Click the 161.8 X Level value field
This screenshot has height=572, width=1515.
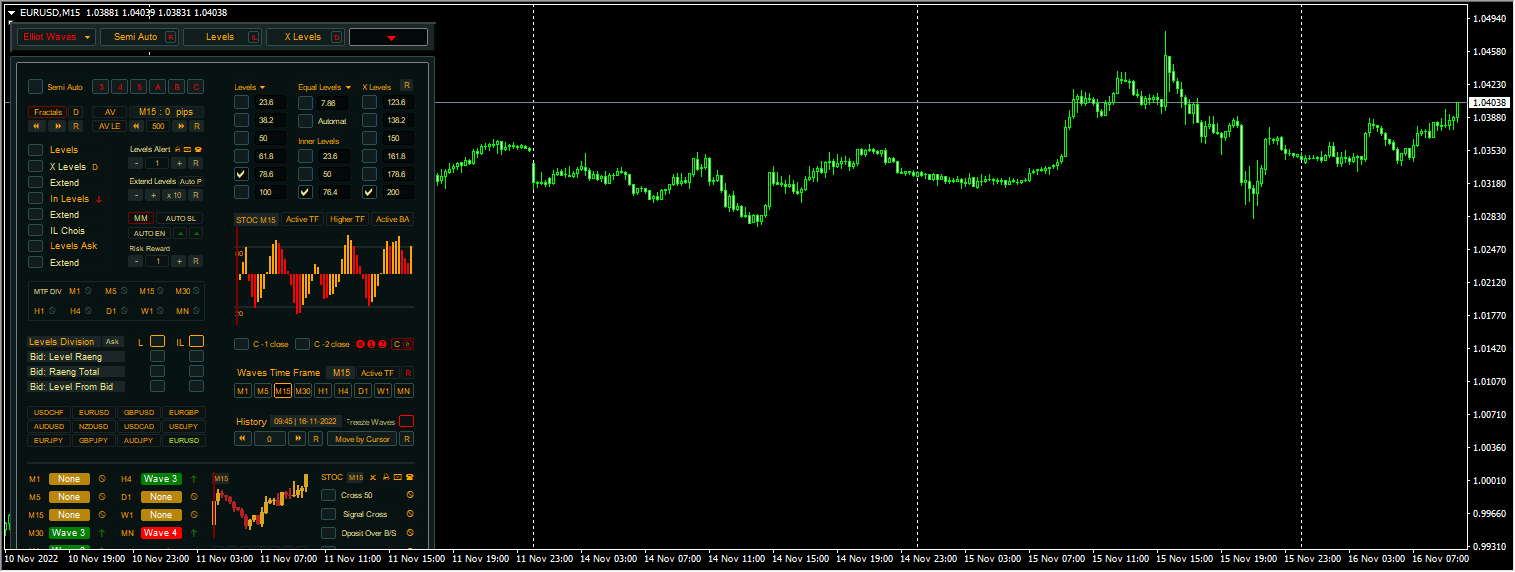tap(397, 156)
